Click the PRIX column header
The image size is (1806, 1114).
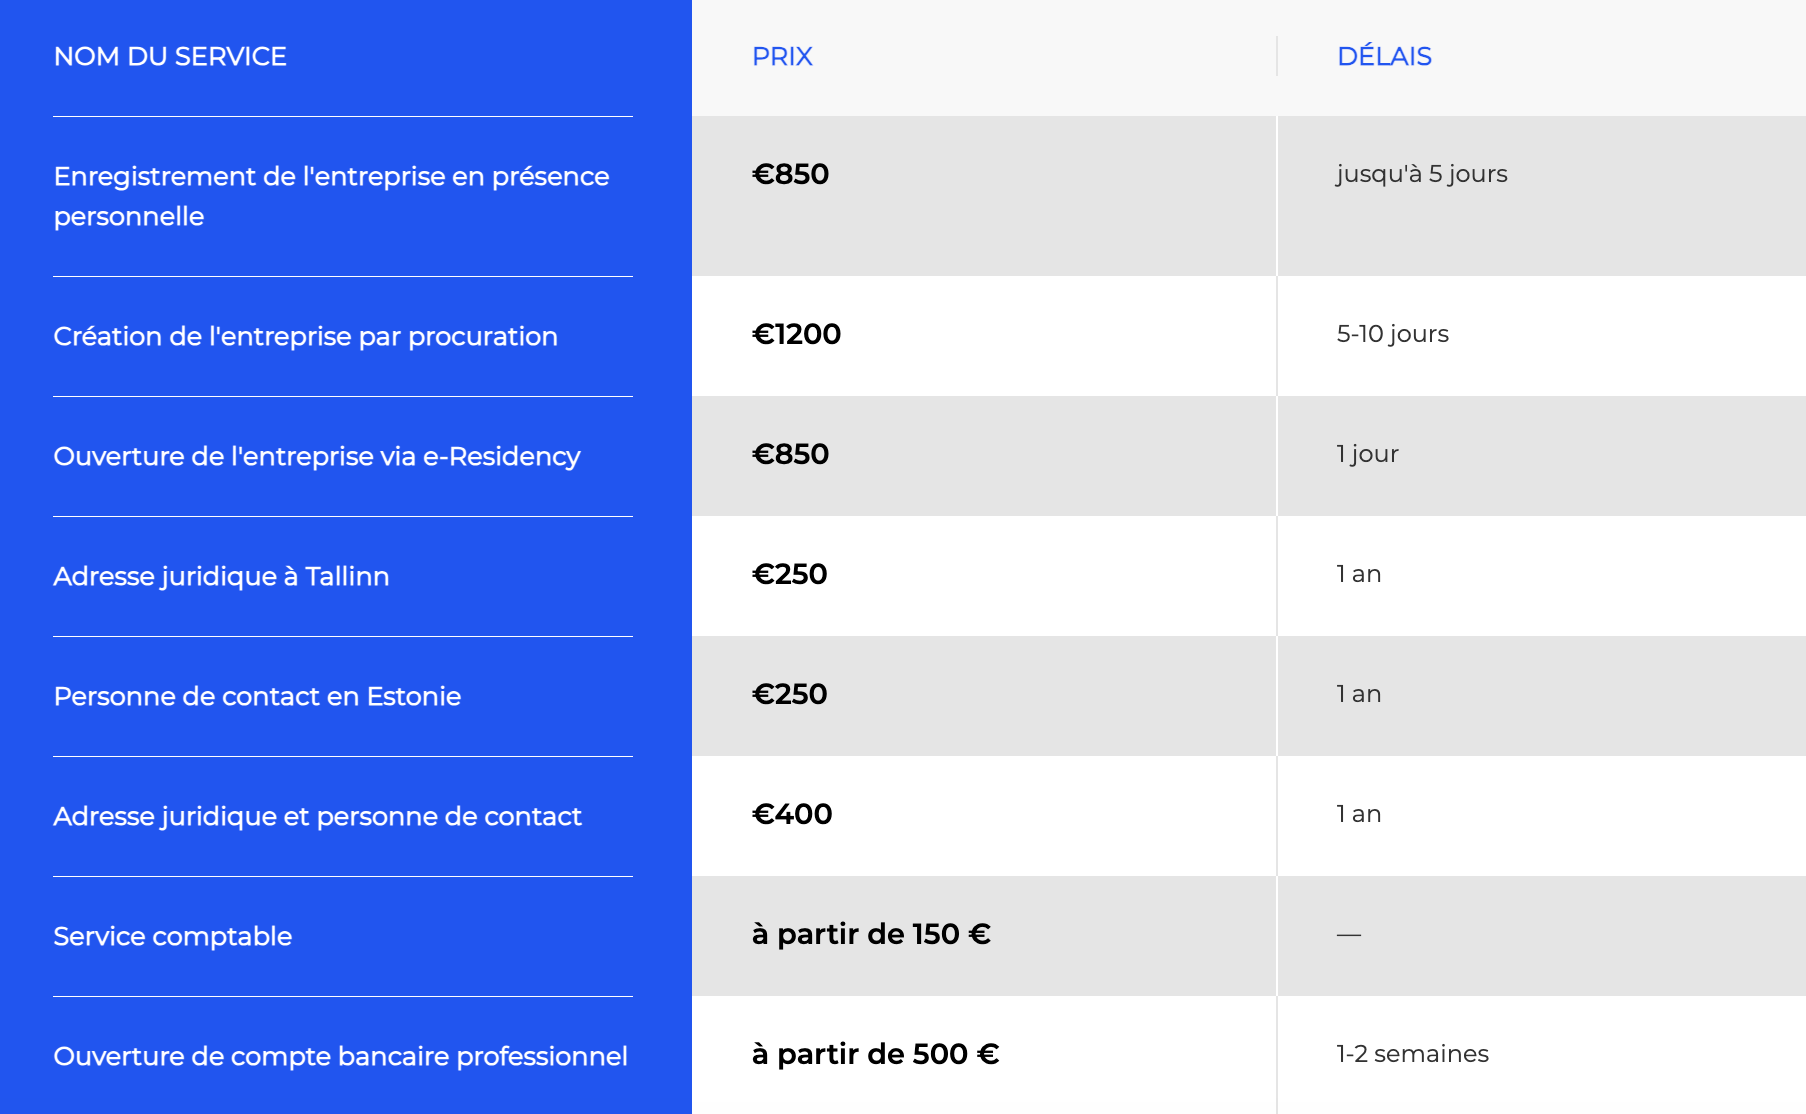782,57
